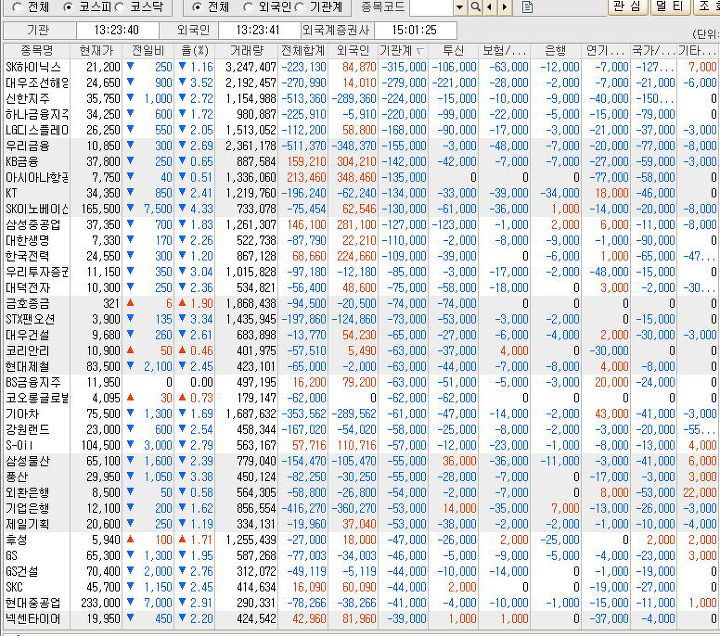The image size is (720, 636).
Task: Select the 전체 market radio beside 코스피
Action: pyautogui.click(x=17, y=7)
